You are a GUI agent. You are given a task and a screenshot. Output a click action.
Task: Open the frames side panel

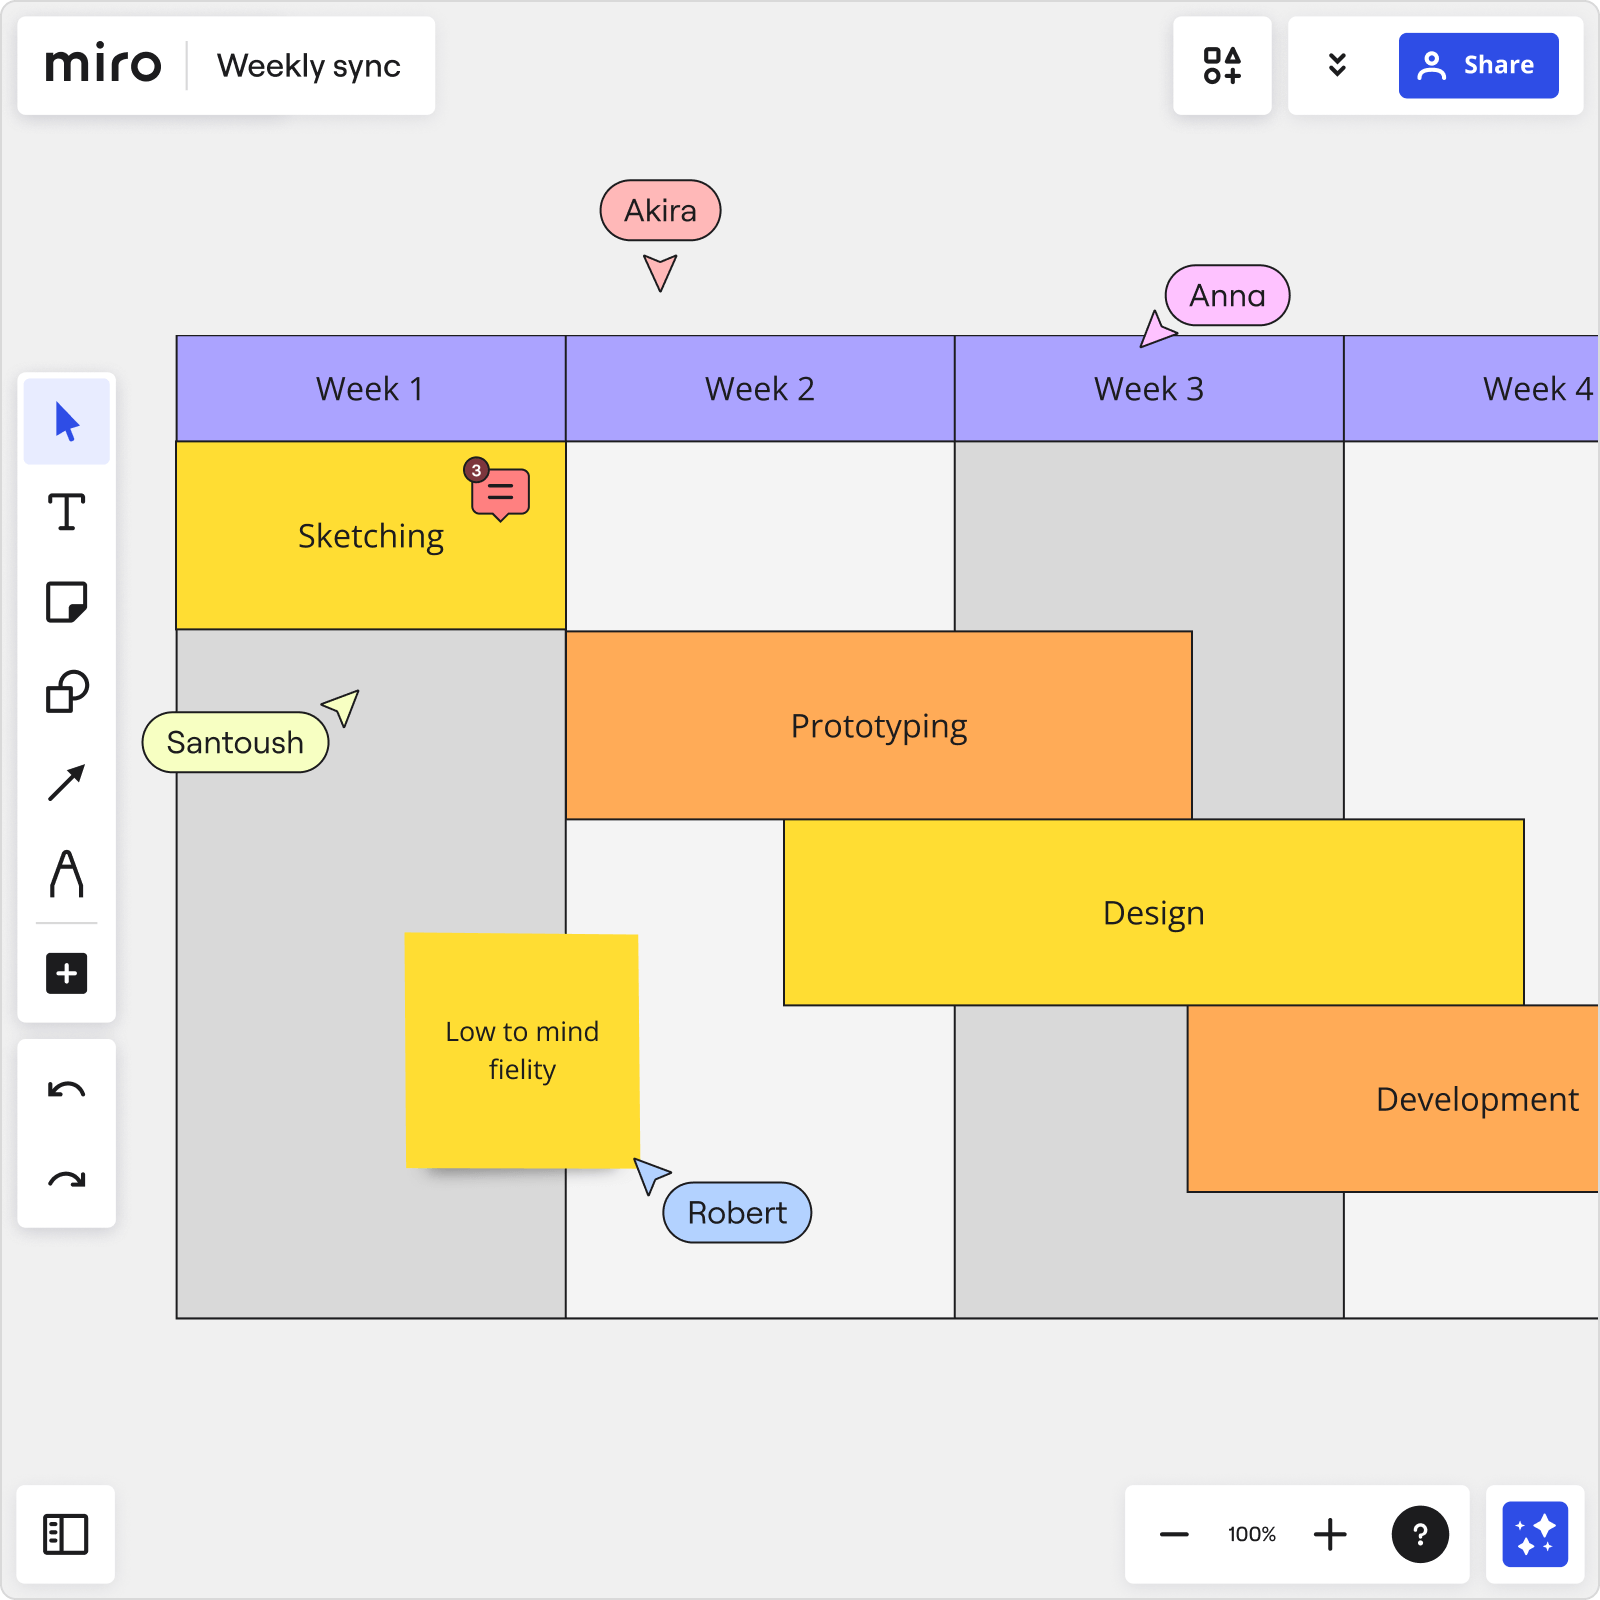pos(66,1534)
